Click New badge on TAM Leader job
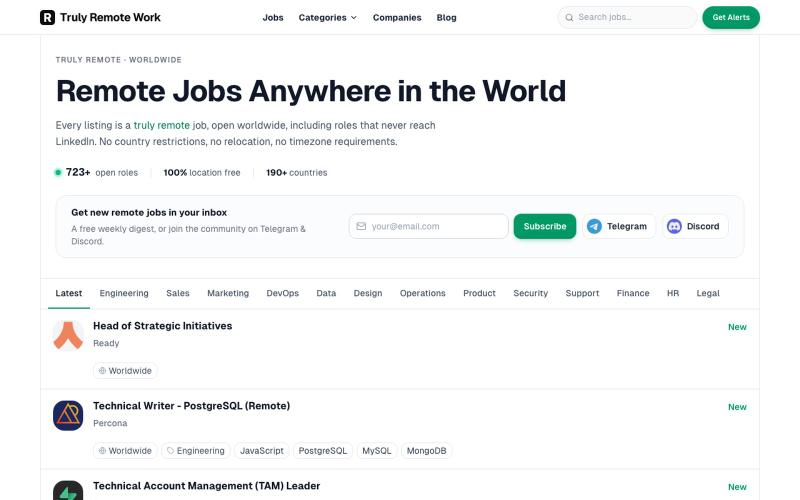Image resolution: width=800 pixels, height=500 pixels. click(x=737, y=487)
